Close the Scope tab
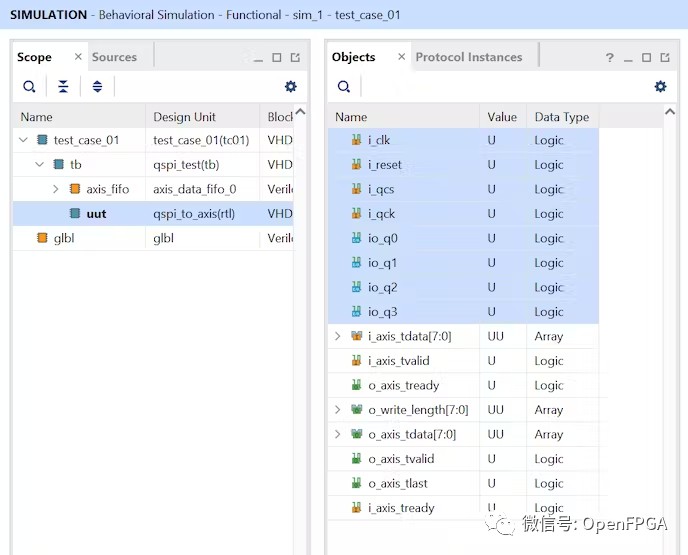The height and width of the screenshot is (555, 688). point(78,57)
